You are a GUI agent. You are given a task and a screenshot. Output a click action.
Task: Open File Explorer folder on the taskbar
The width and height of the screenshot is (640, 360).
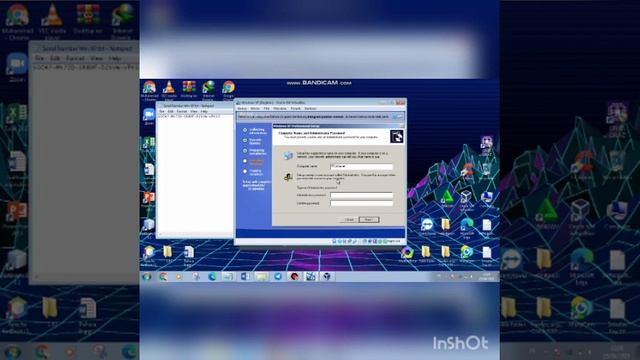(261, 277)
